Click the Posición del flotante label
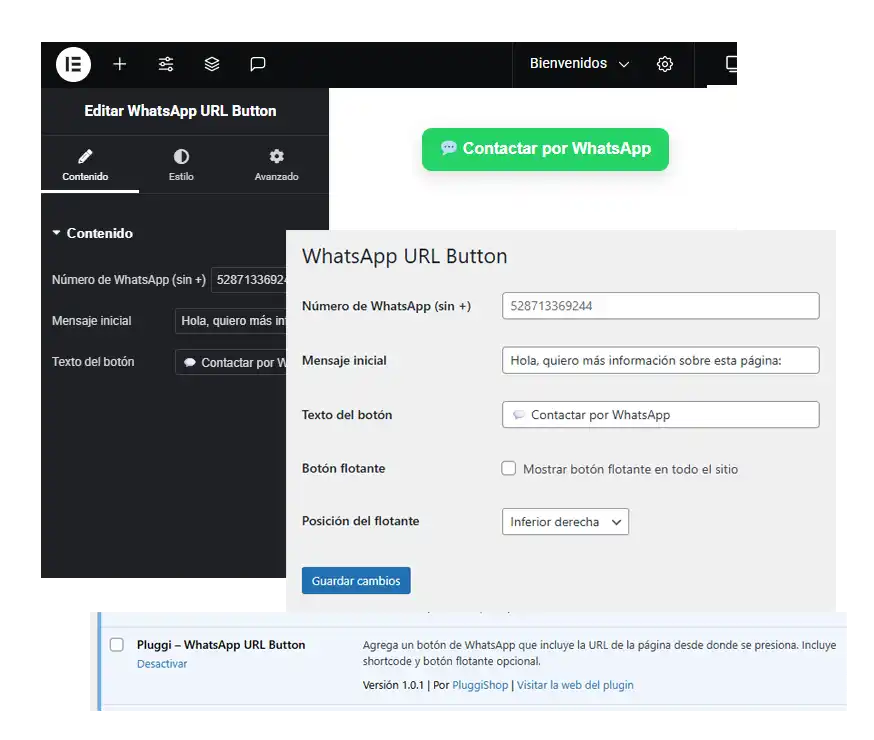874x740 pixels. [361, 521]
